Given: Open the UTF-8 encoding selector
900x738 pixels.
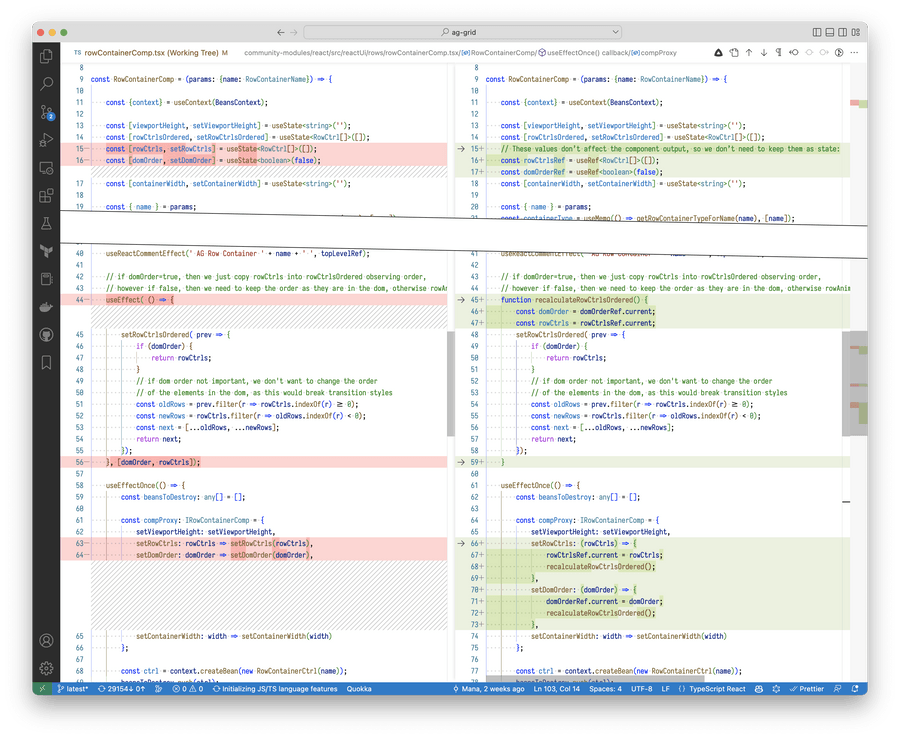Looking at the screenshot, I should coord(641,689).
